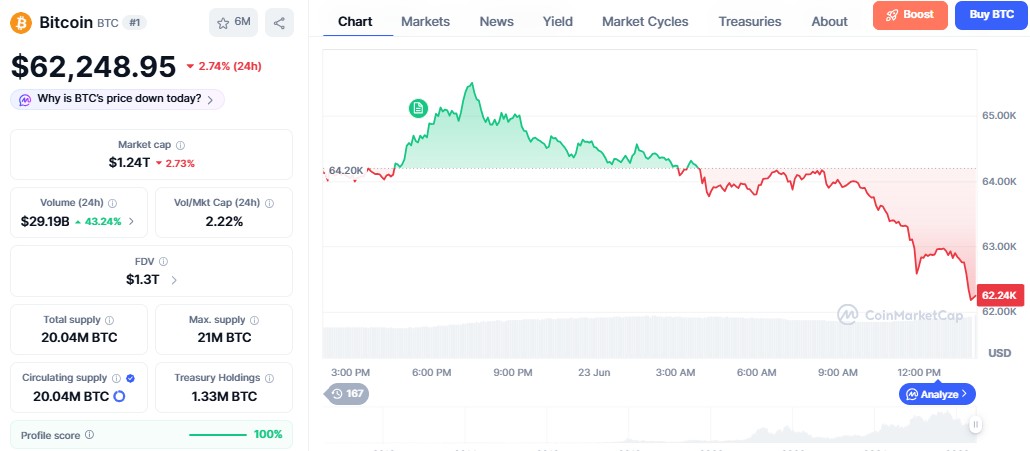Click the 167 history events badge
Viewport: 1030px width, 451px height.
click(347, 394)
